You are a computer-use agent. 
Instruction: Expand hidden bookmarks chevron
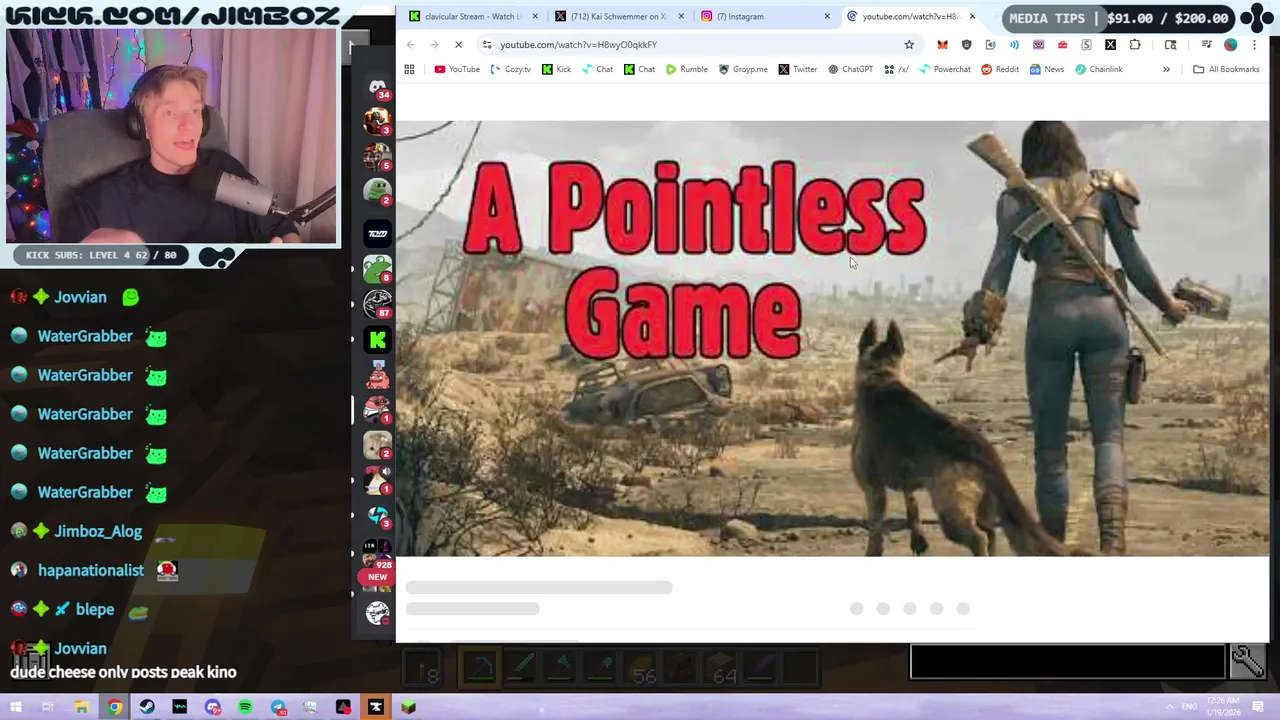(x=1166, y=69)
